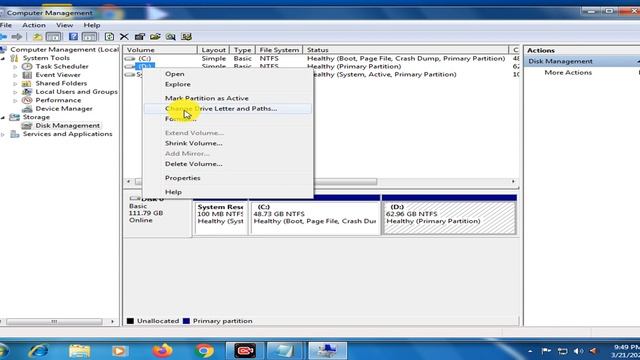Click the Explore magnifier toolbar icon
This screenshot has height=360, width=640.
click(x=171, y=37)
